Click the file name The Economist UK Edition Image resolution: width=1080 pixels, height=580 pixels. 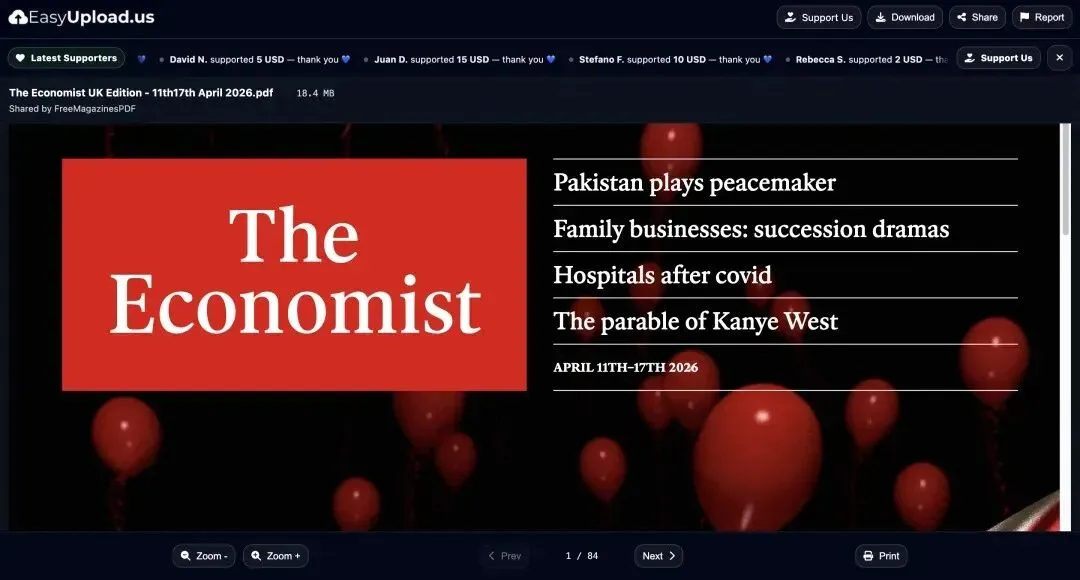(141, 92)
